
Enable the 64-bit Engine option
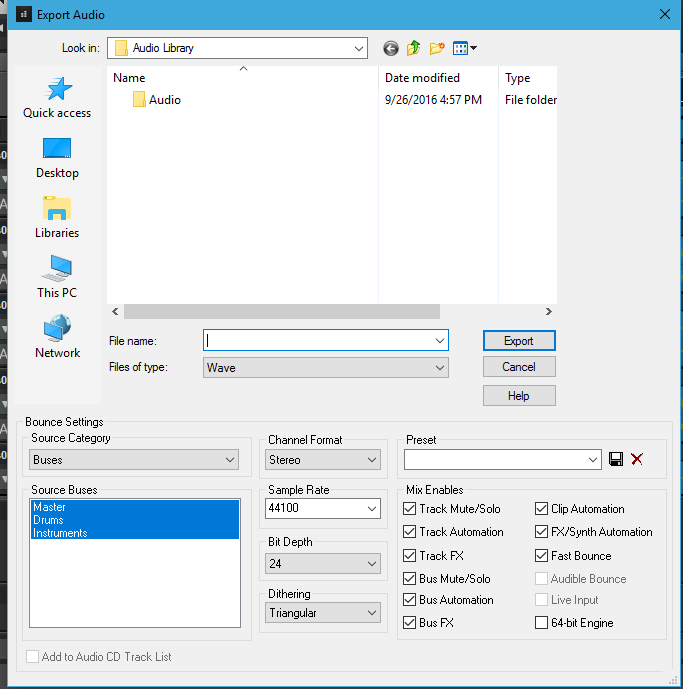coord(542,623)
